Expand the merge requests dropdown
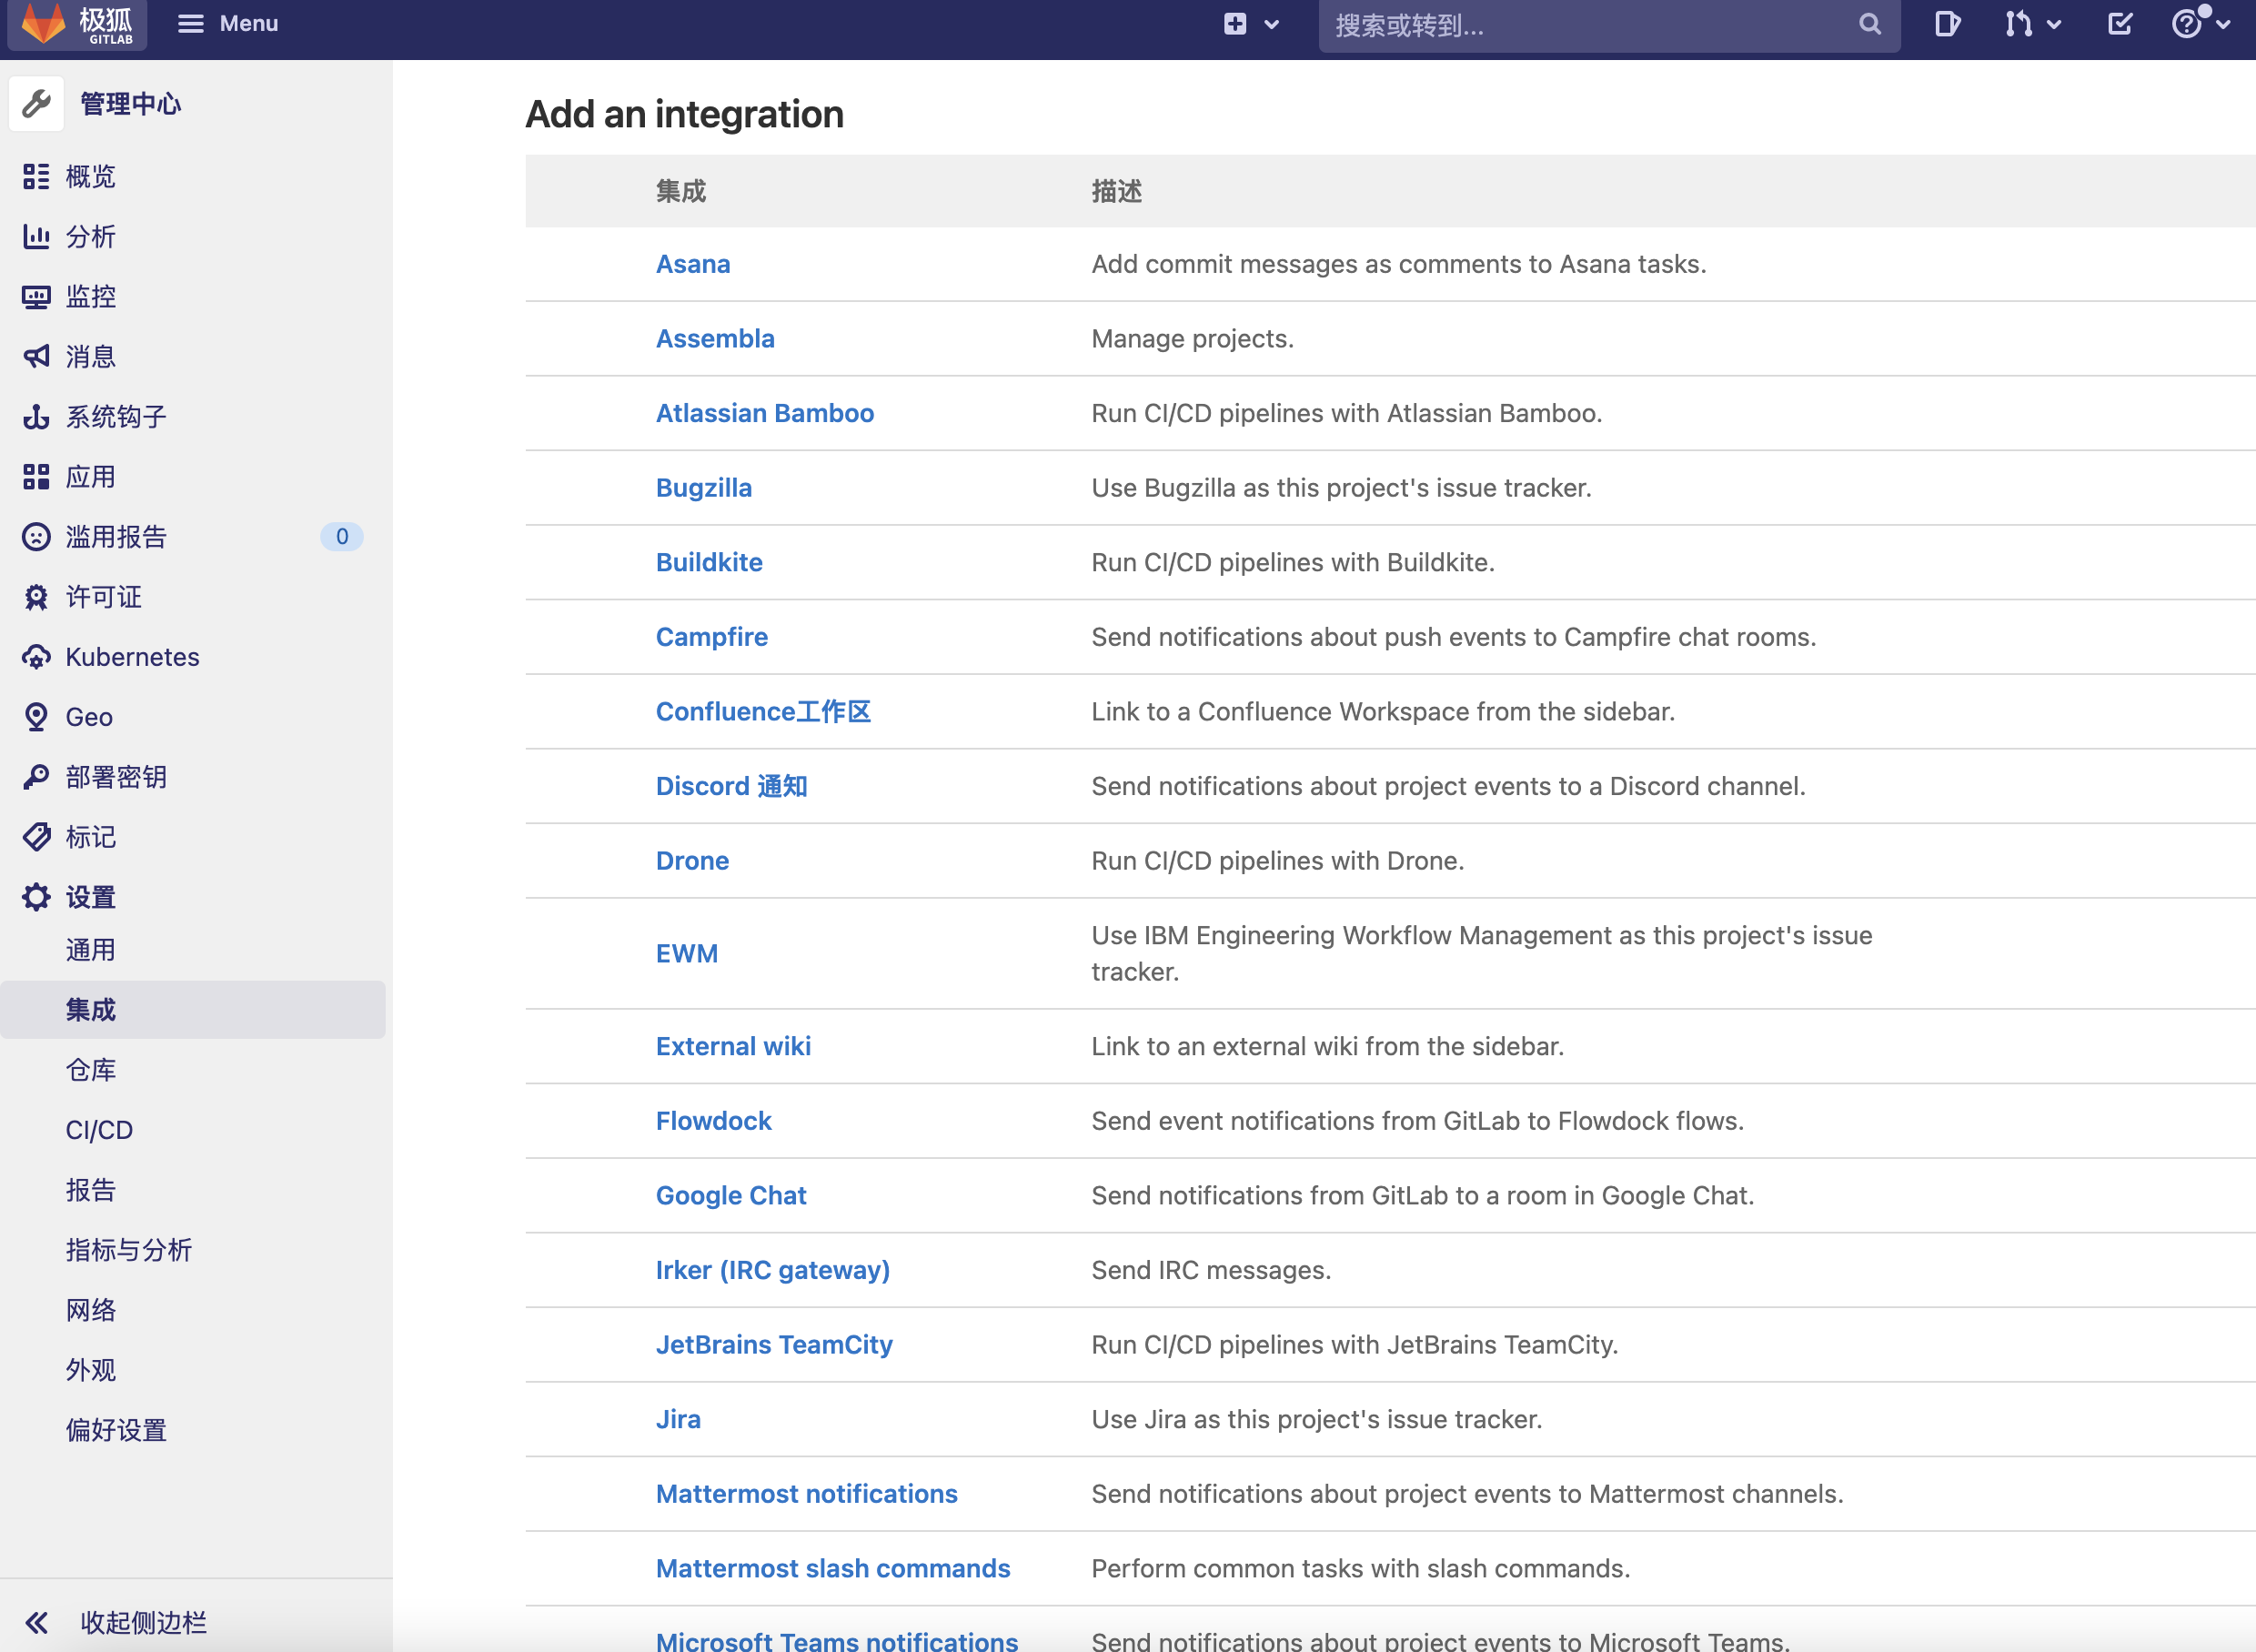Screen dimensions: 2256x1652 pos(2032,24)
